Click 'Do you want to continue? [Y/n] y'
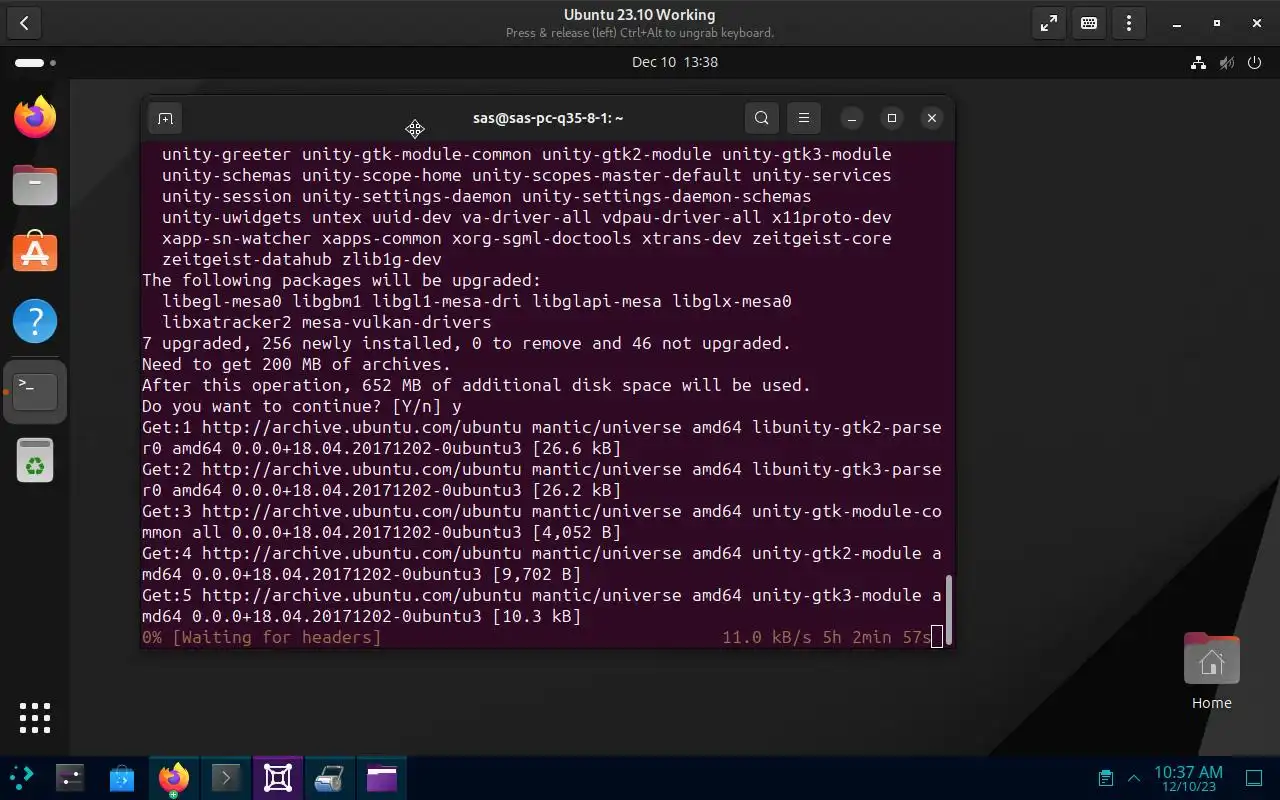The width and height of the screenshot is (1280, 800). pyautogui.click(x=302, y=406)
